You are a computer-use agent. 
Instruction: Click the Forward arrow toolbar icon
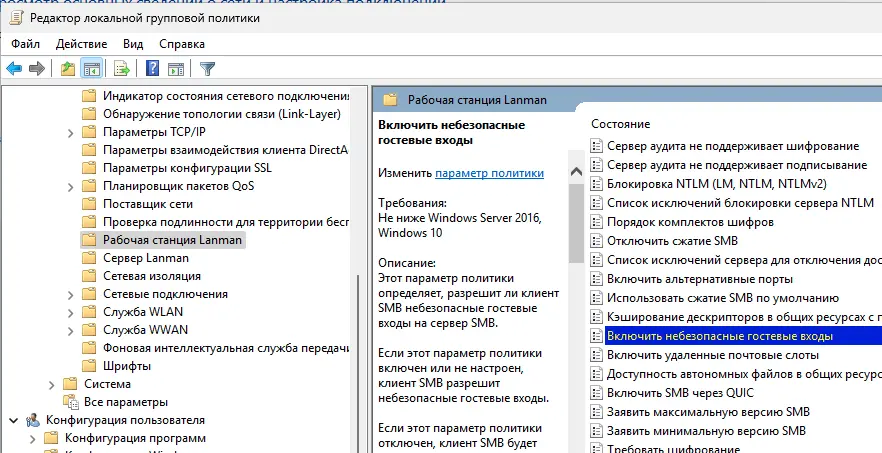37,69
